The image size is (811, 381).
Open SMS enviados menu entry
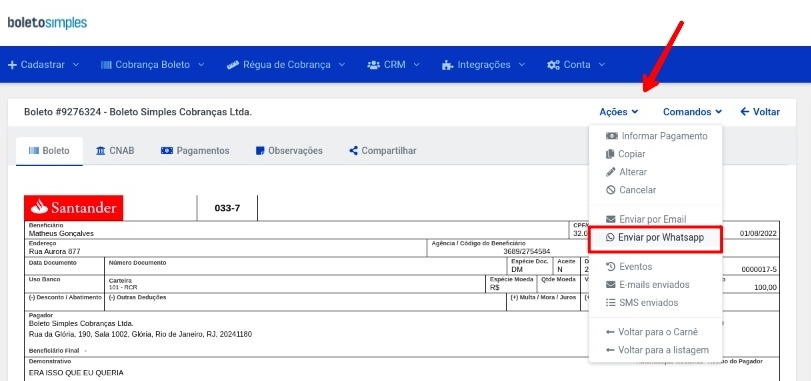(656, 302)
